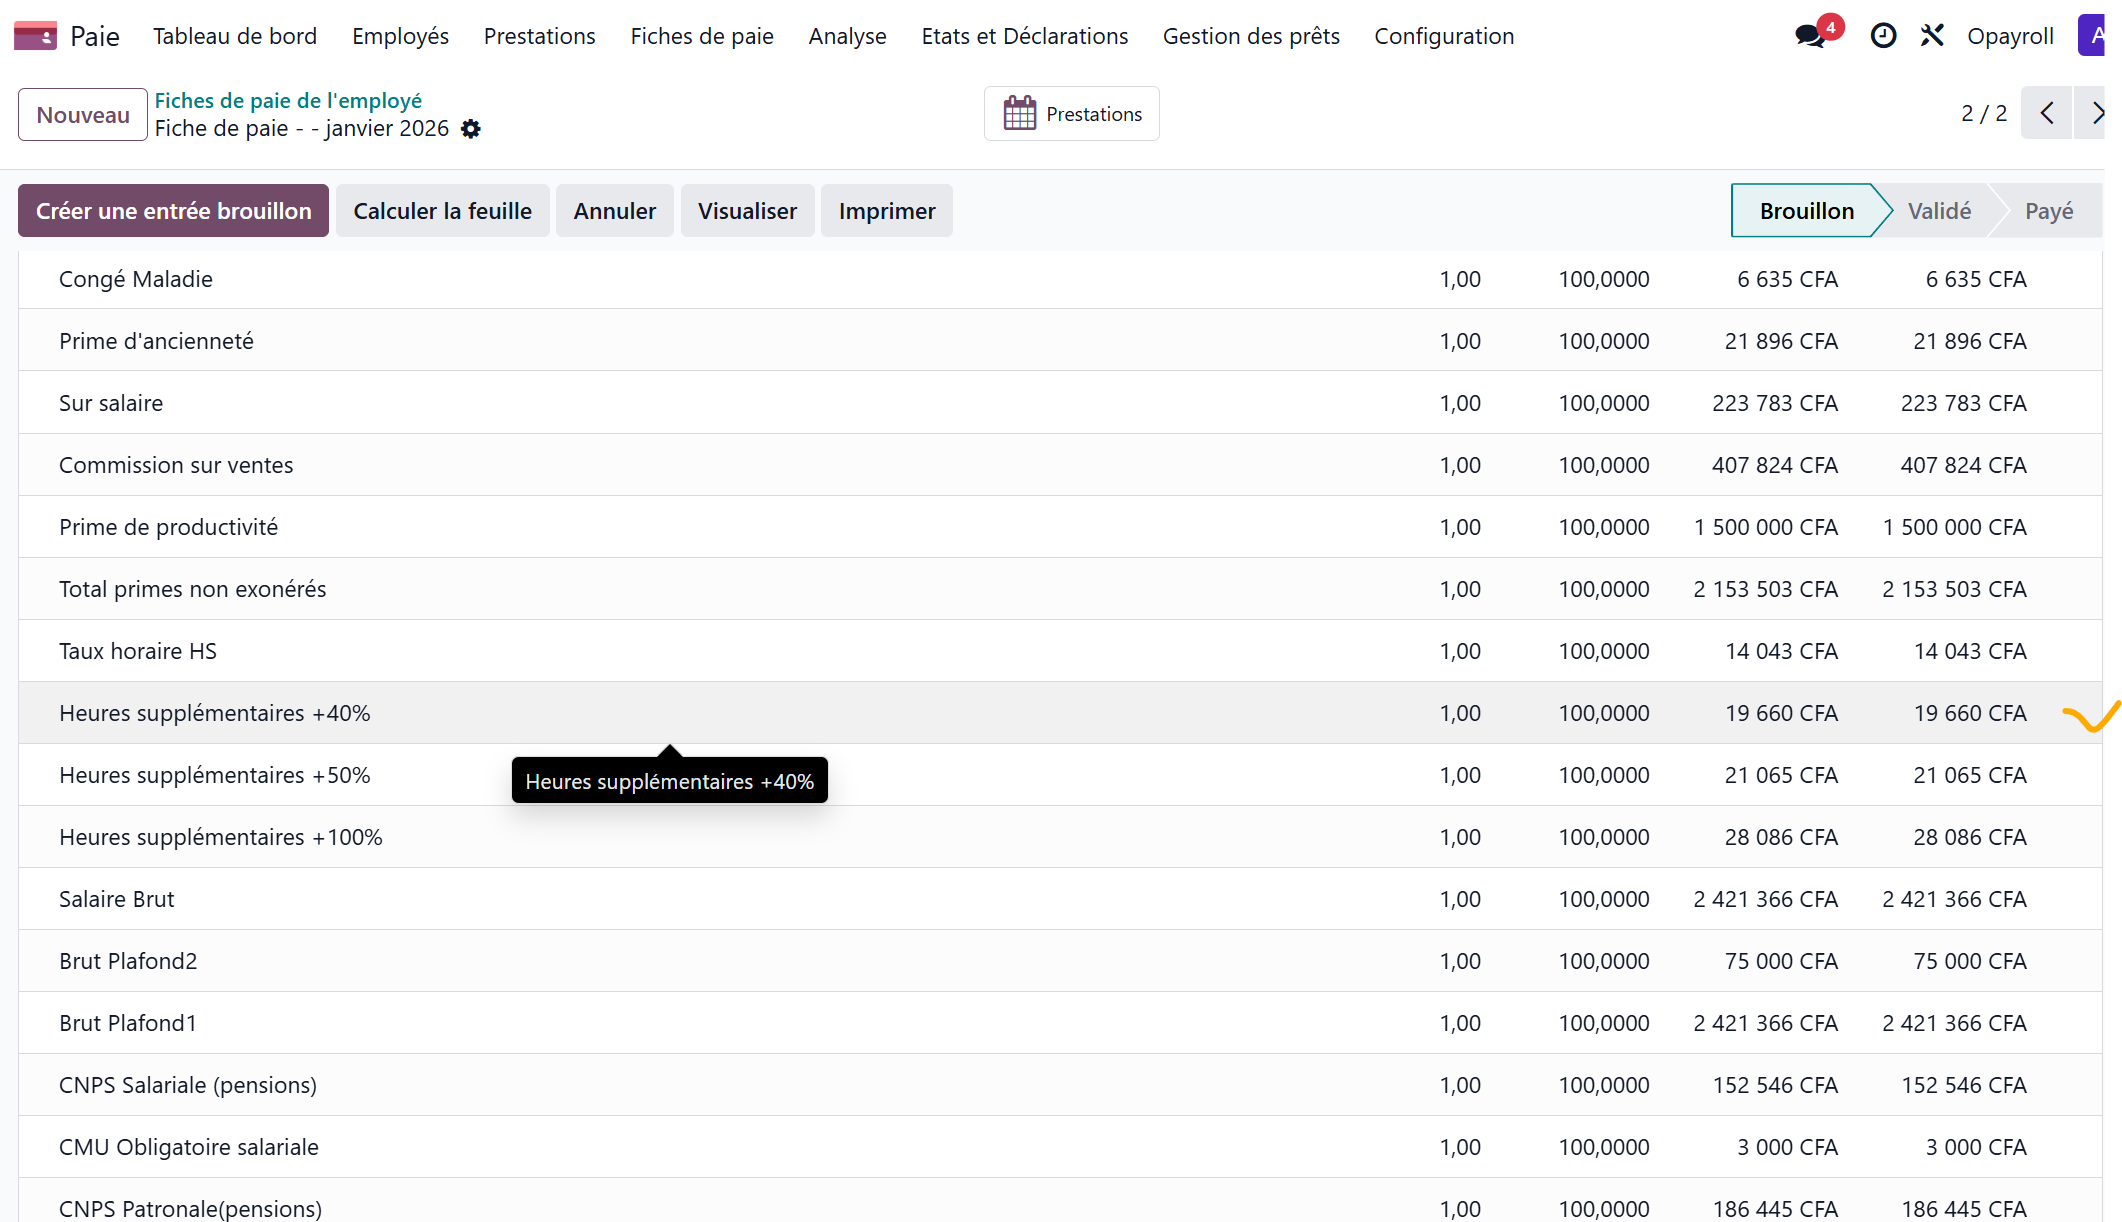Click the 2 153 503 CFA amount of Total primes

[1765, 589]
